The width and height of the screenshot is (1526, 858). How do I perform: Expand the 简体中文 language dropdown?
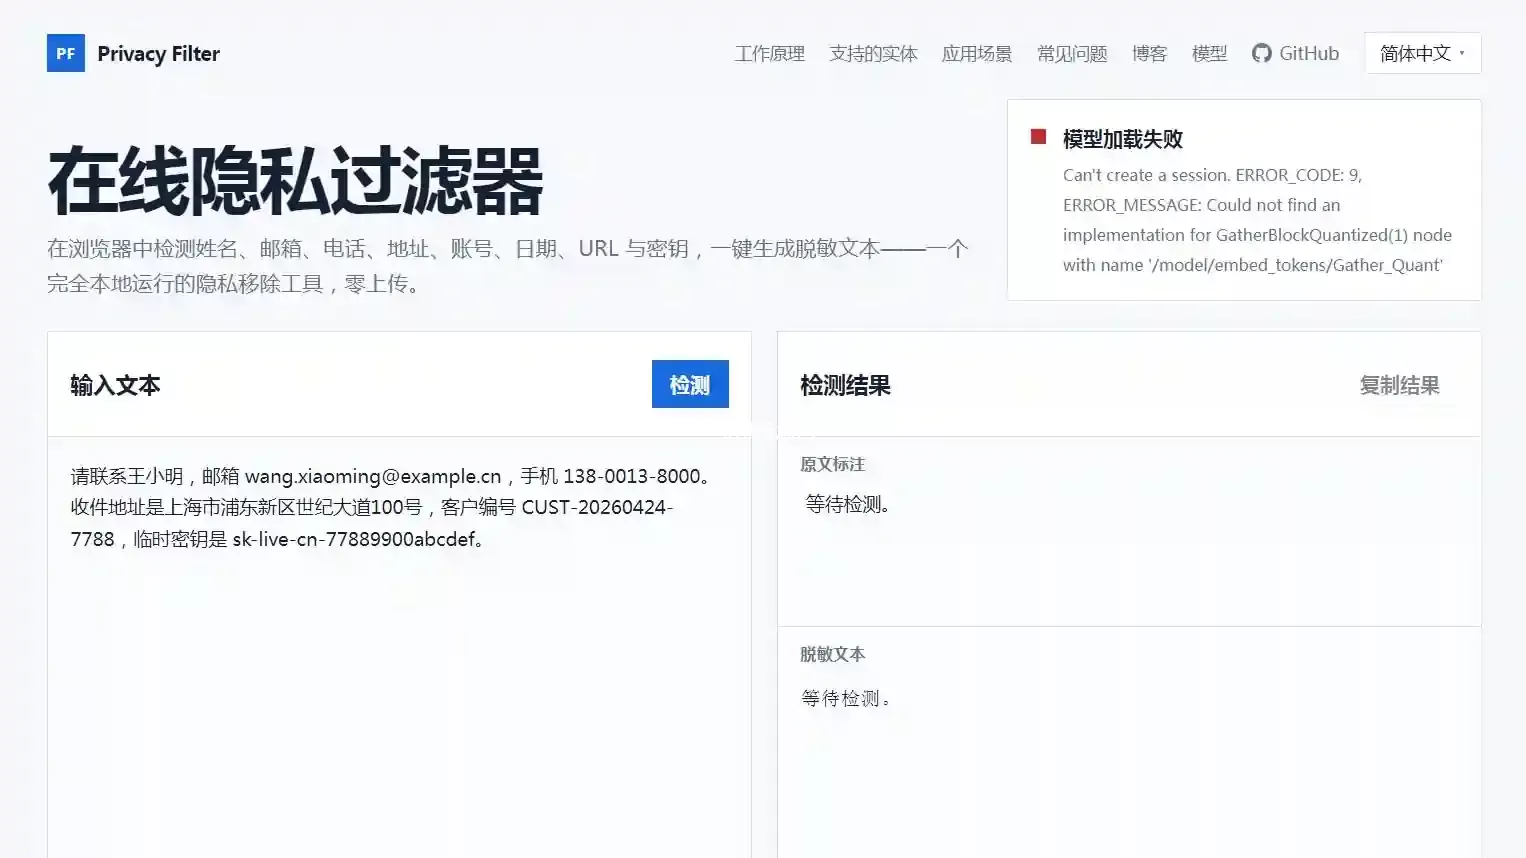pyautogui.click(x=1422, y=53)
